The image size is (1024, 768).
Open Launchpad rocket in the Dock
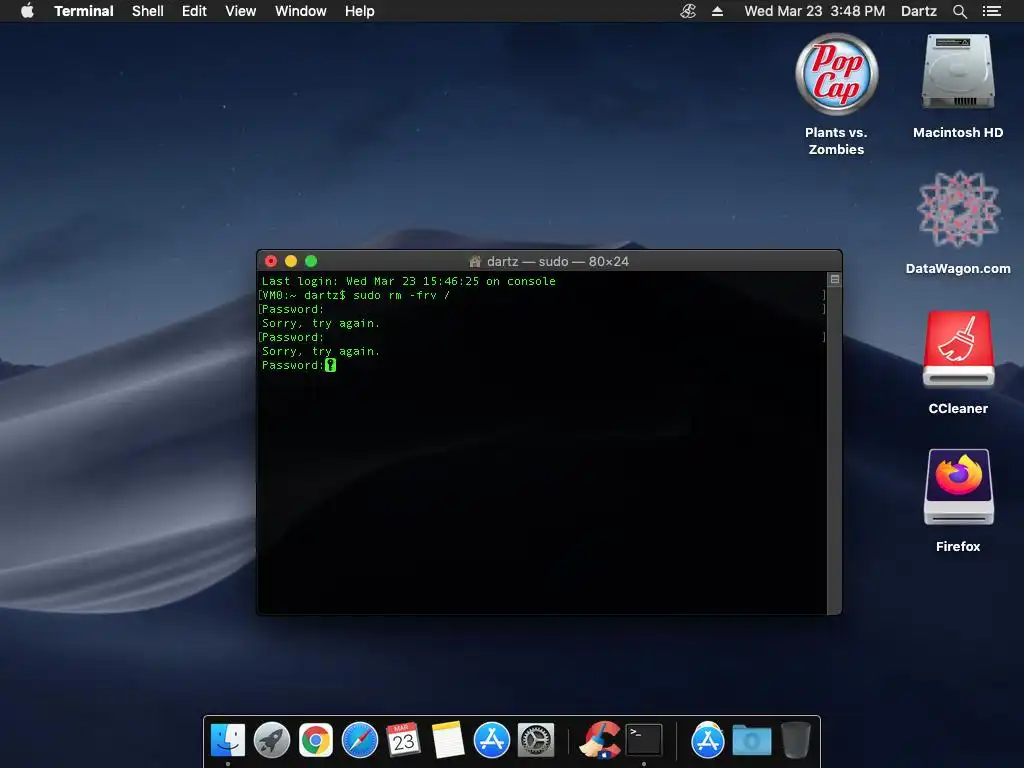(272, 740)
